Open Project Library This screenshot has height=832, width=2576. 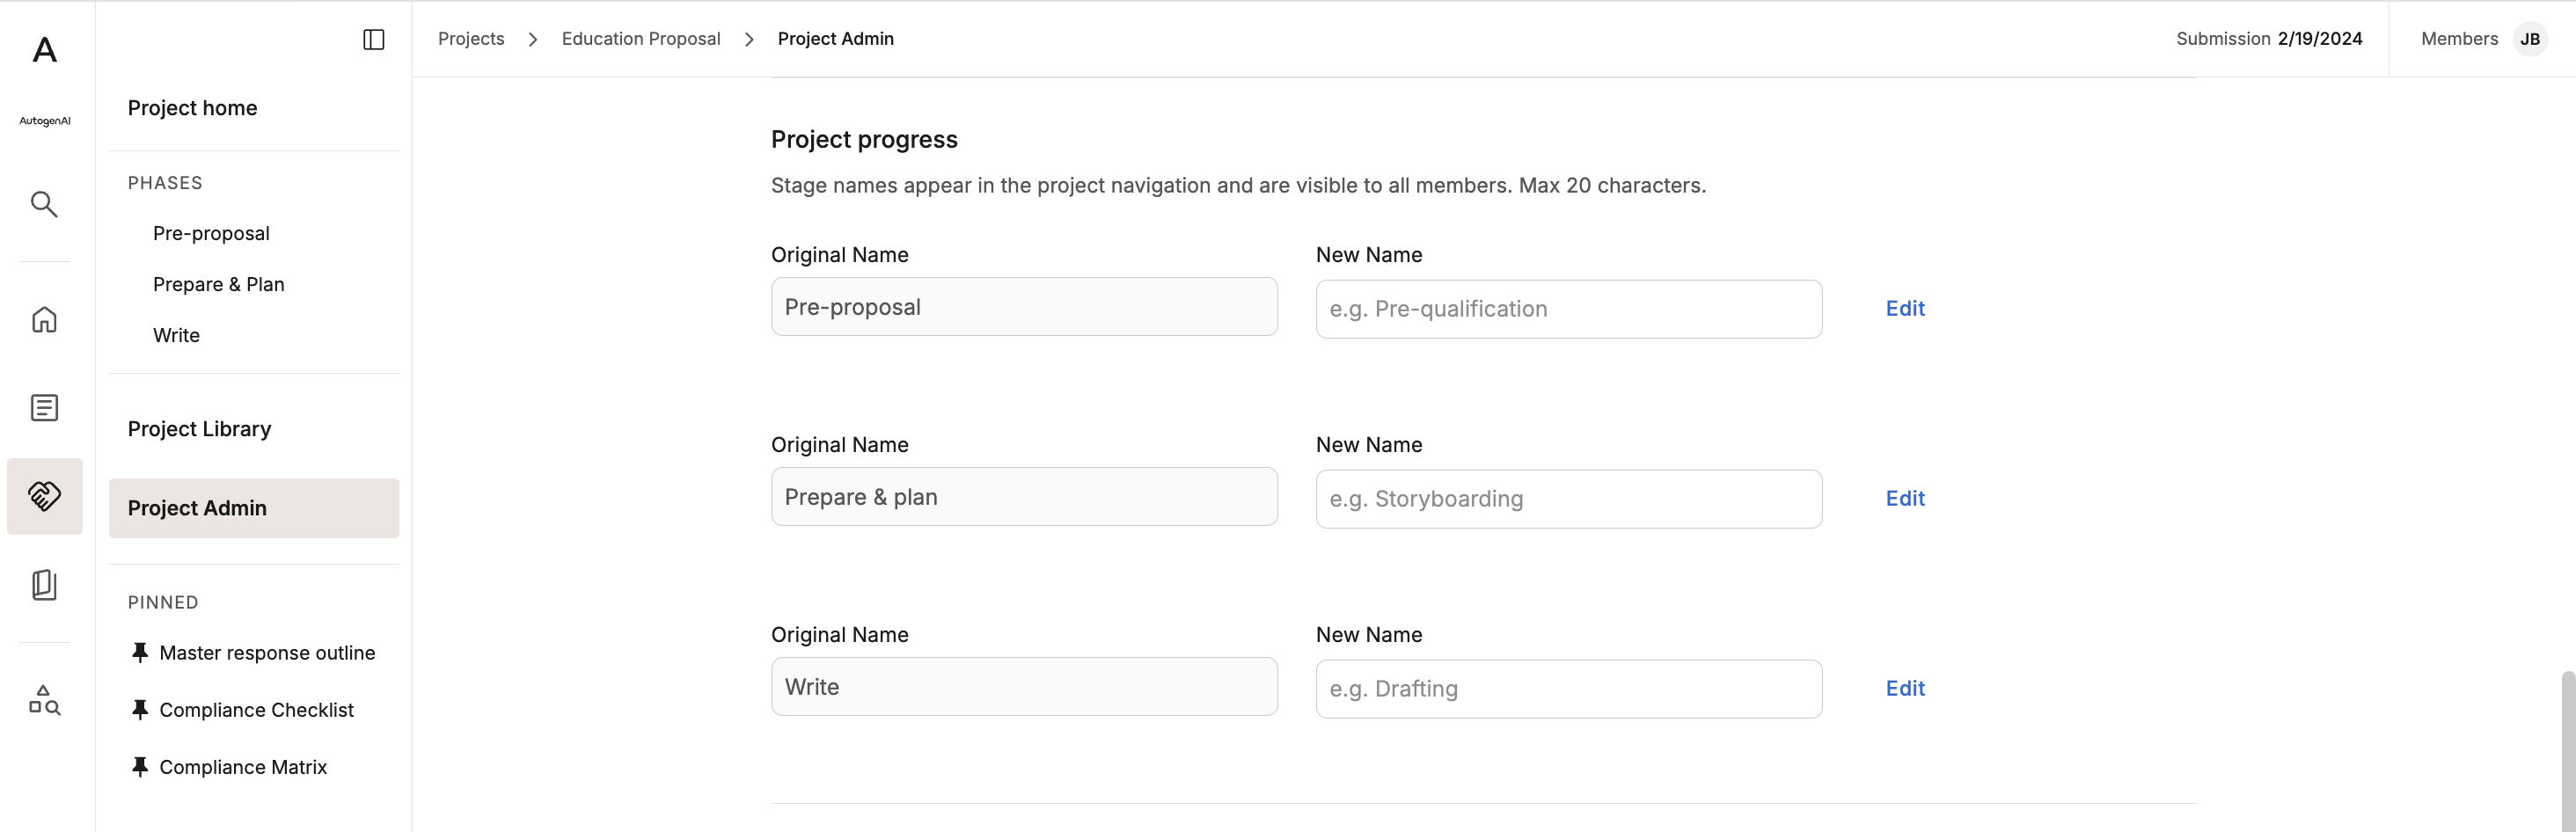tap(199, 429)
